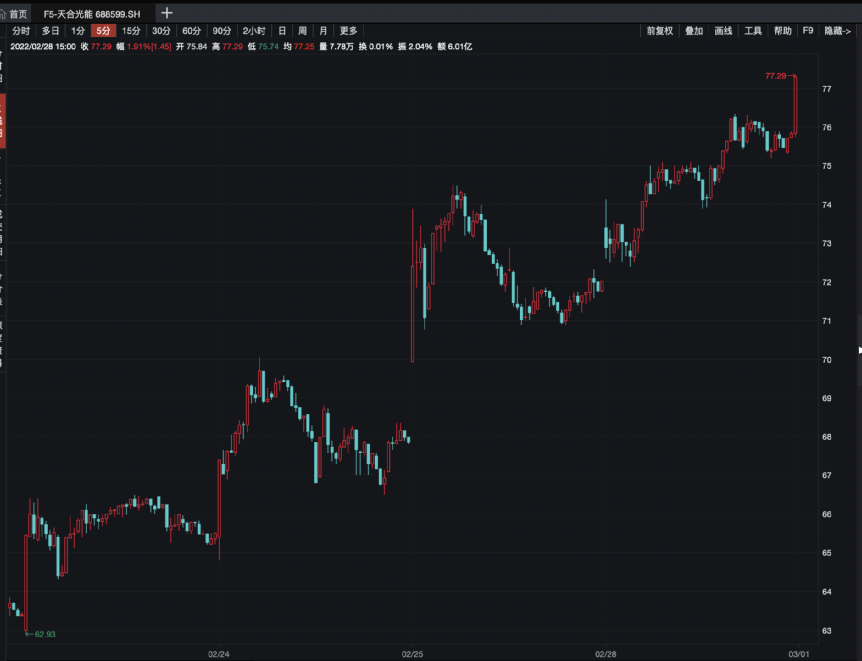Open a new tab with the plus icon
862x661 pixels.
click(167, 13)
